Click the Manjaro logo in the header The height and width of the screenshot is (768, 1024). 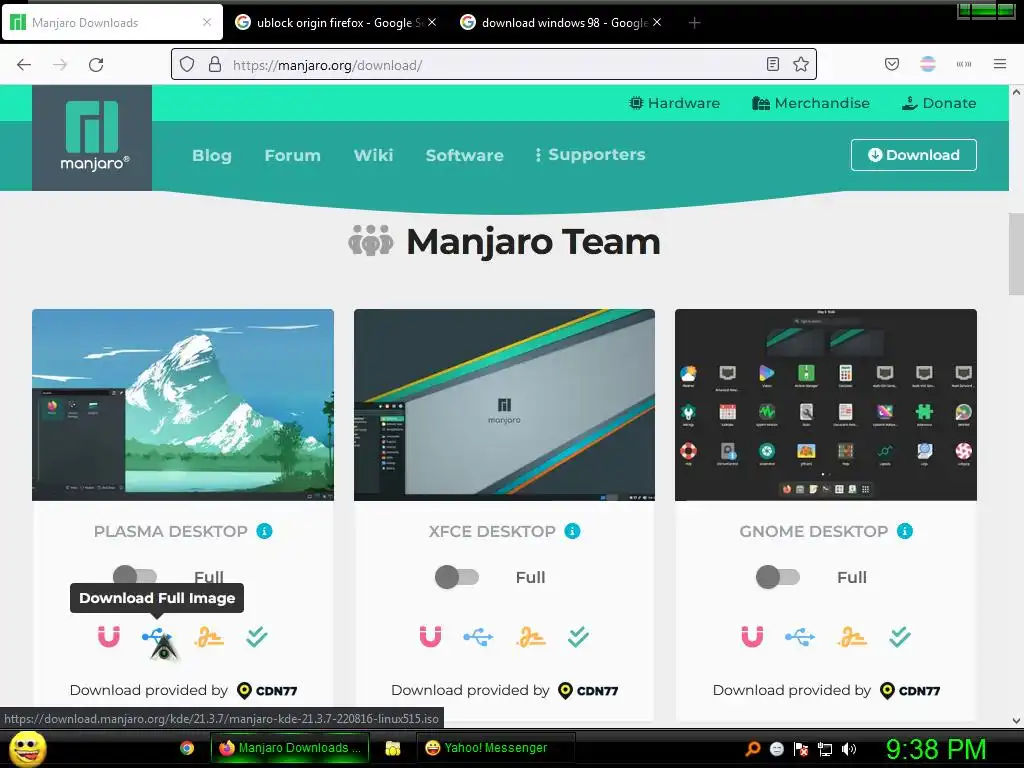92,137
